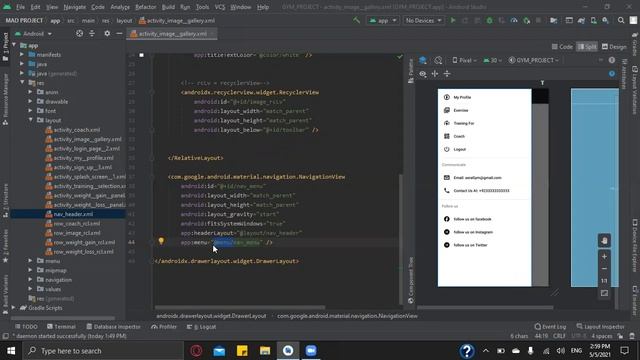Viewport: 640px width, 360px height.
Task: Open AVD Manager phone icon
Action: coord(593,20)
